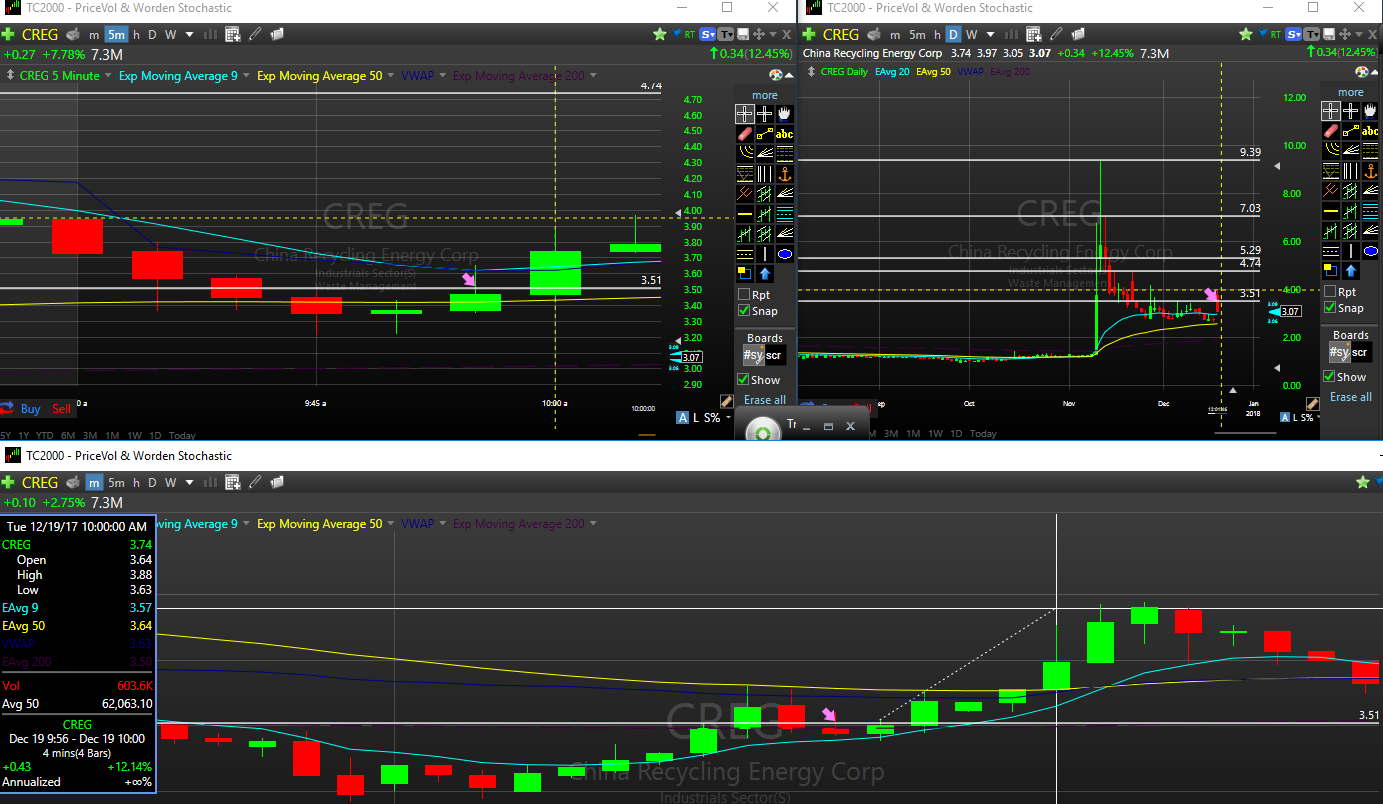Select the m time frame in the bottom window

[x=93, y=482]
